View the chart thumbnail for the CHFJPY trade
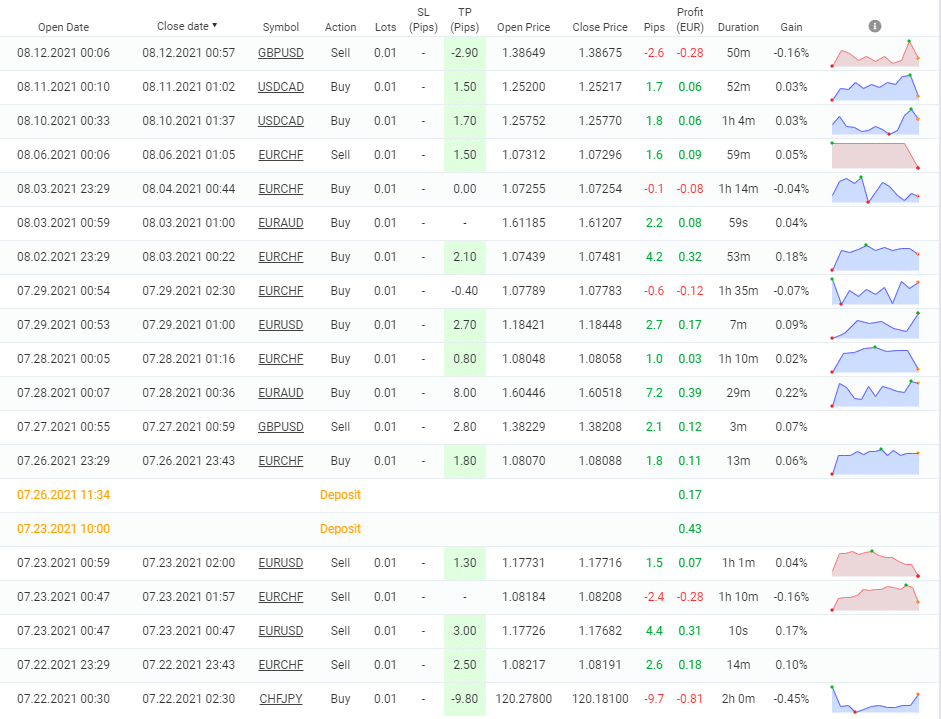This screenshot has height=719, width=941. [x=875, y=699]
